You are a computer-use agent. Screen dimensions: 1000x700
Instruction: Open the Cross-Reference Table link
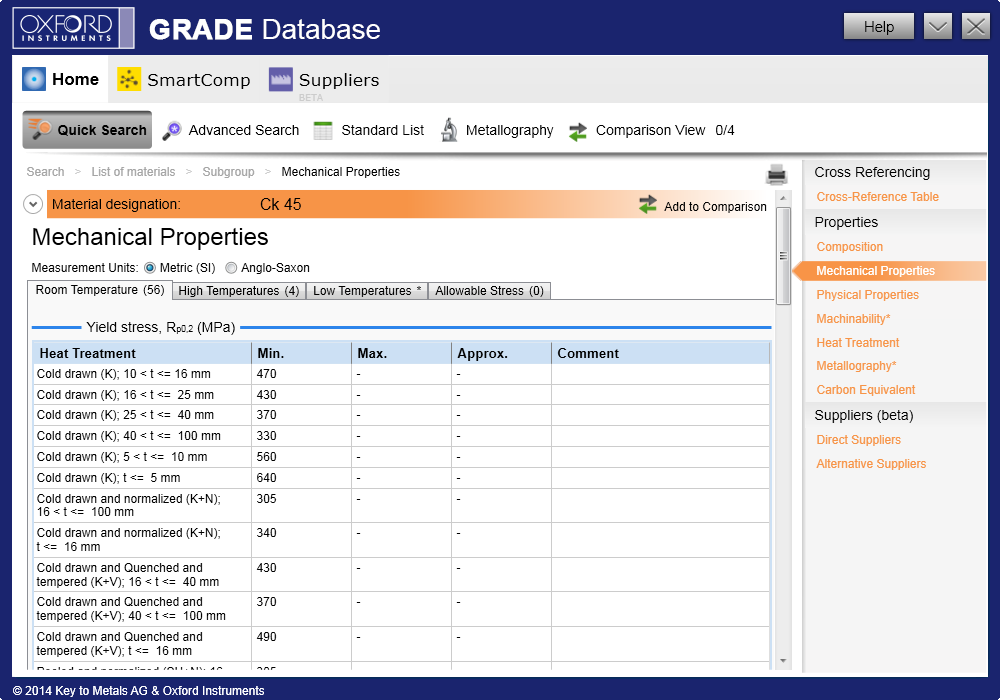click(877, 196)
